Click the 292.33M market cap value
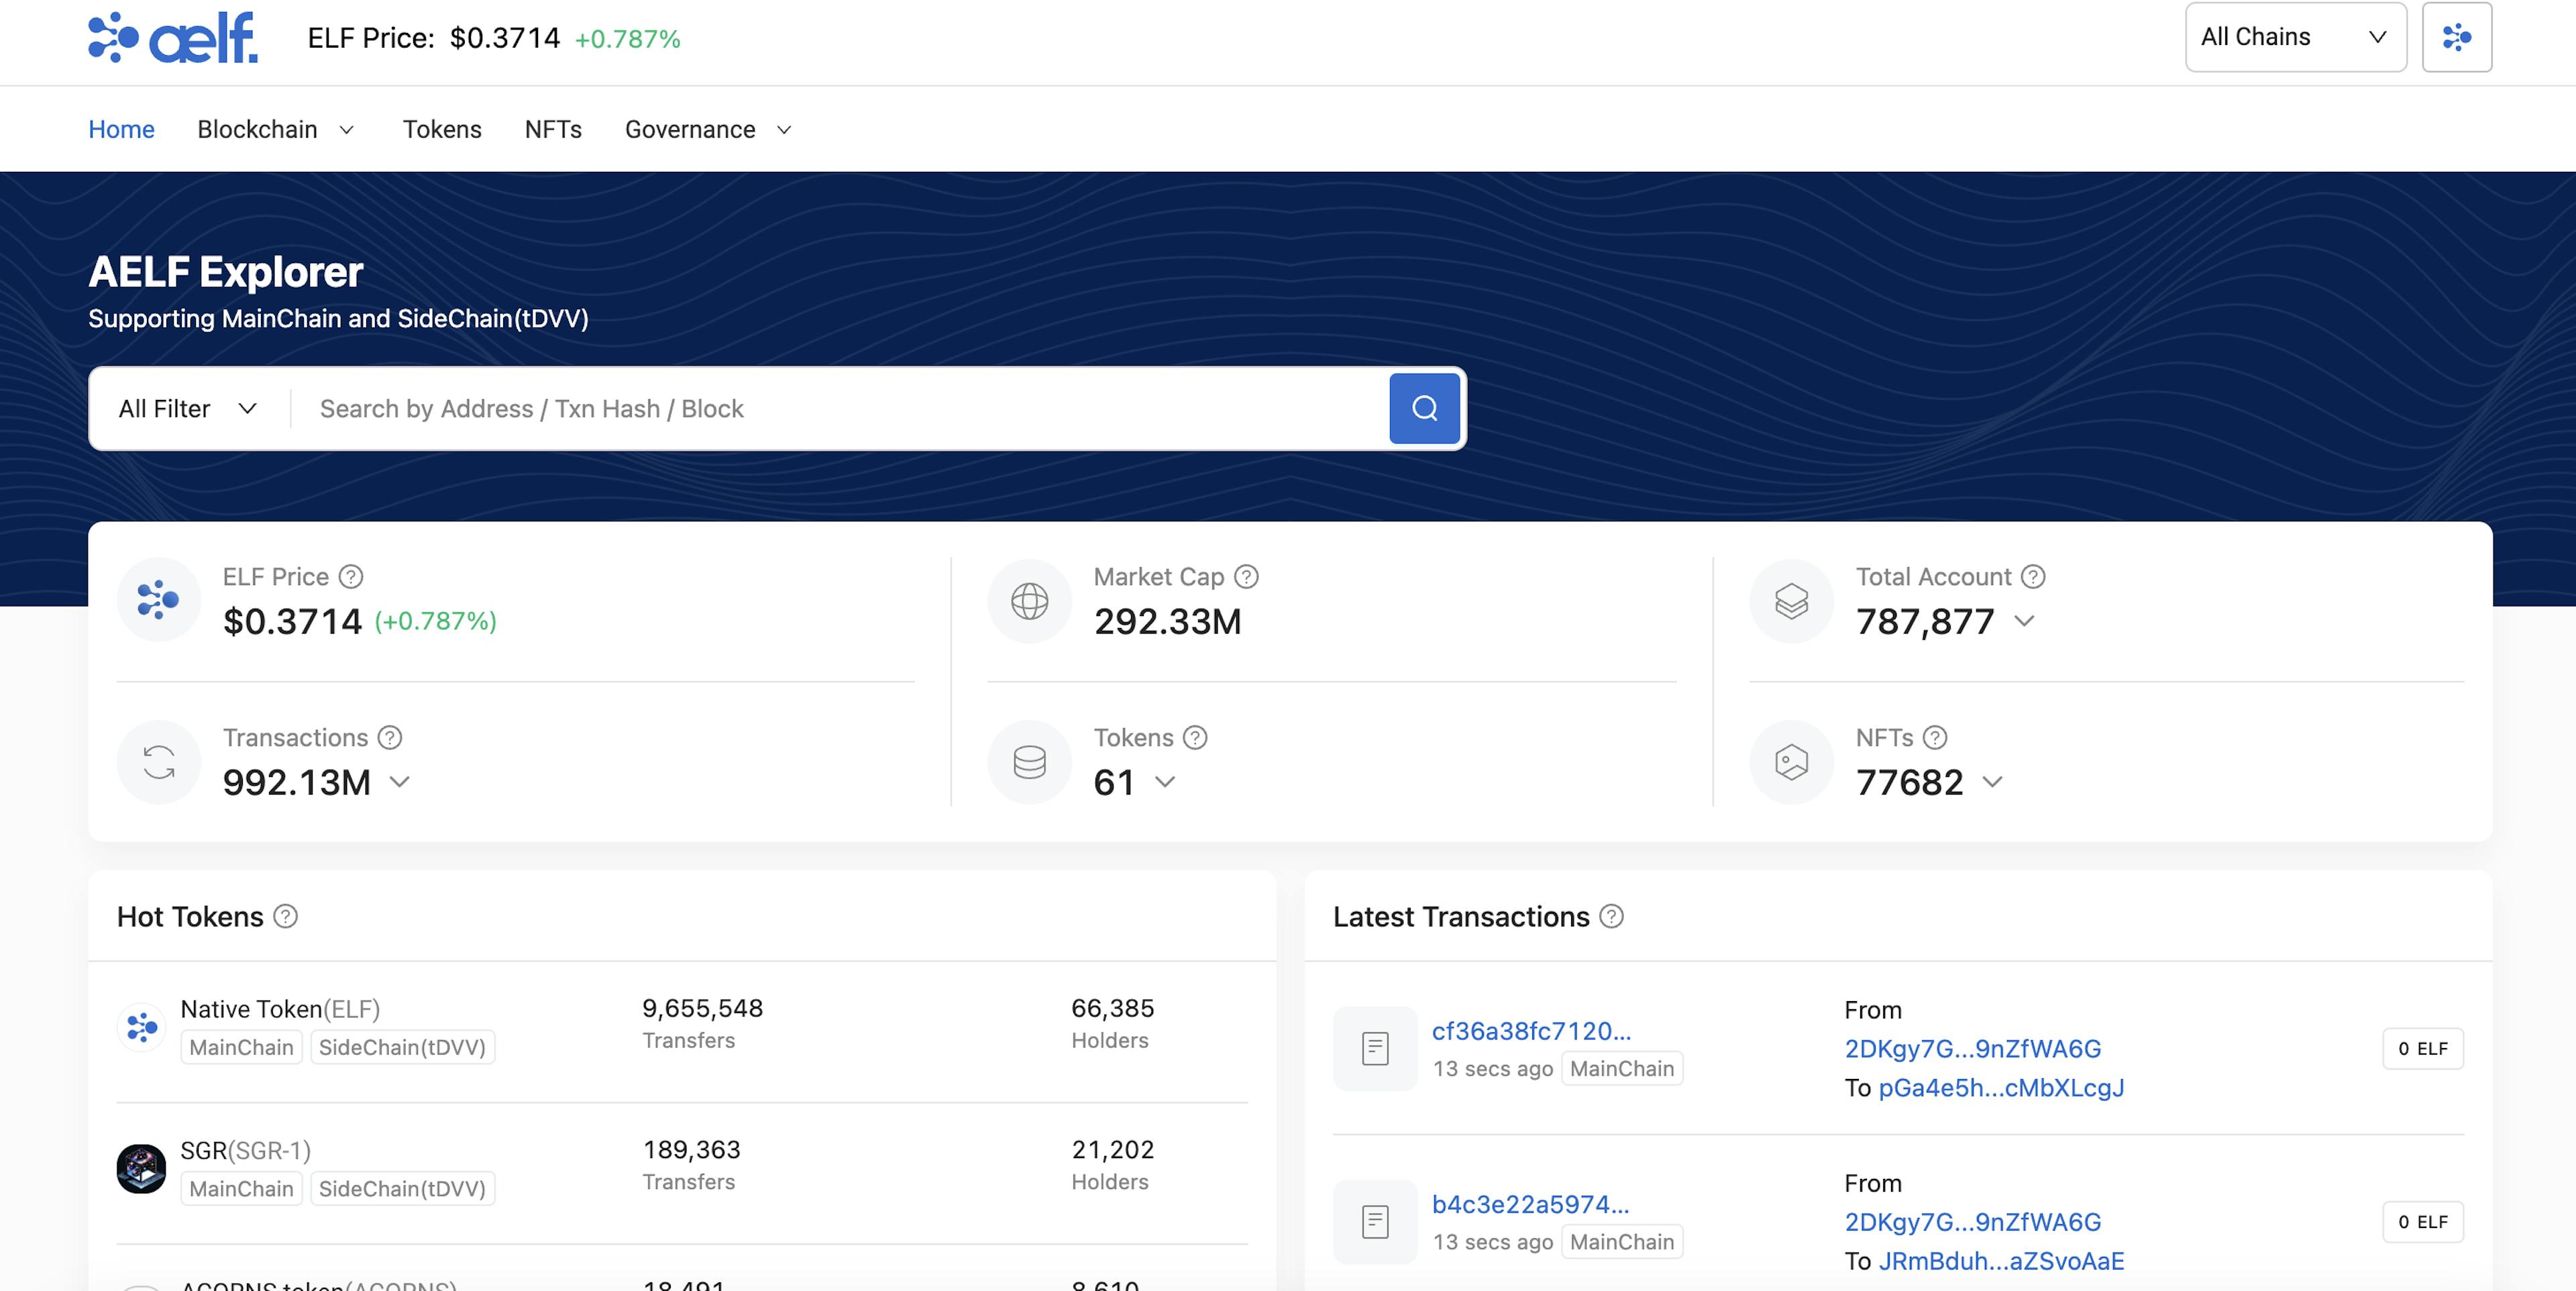The width and height of the screenshot is (2576, 1291). (1167, 622)
